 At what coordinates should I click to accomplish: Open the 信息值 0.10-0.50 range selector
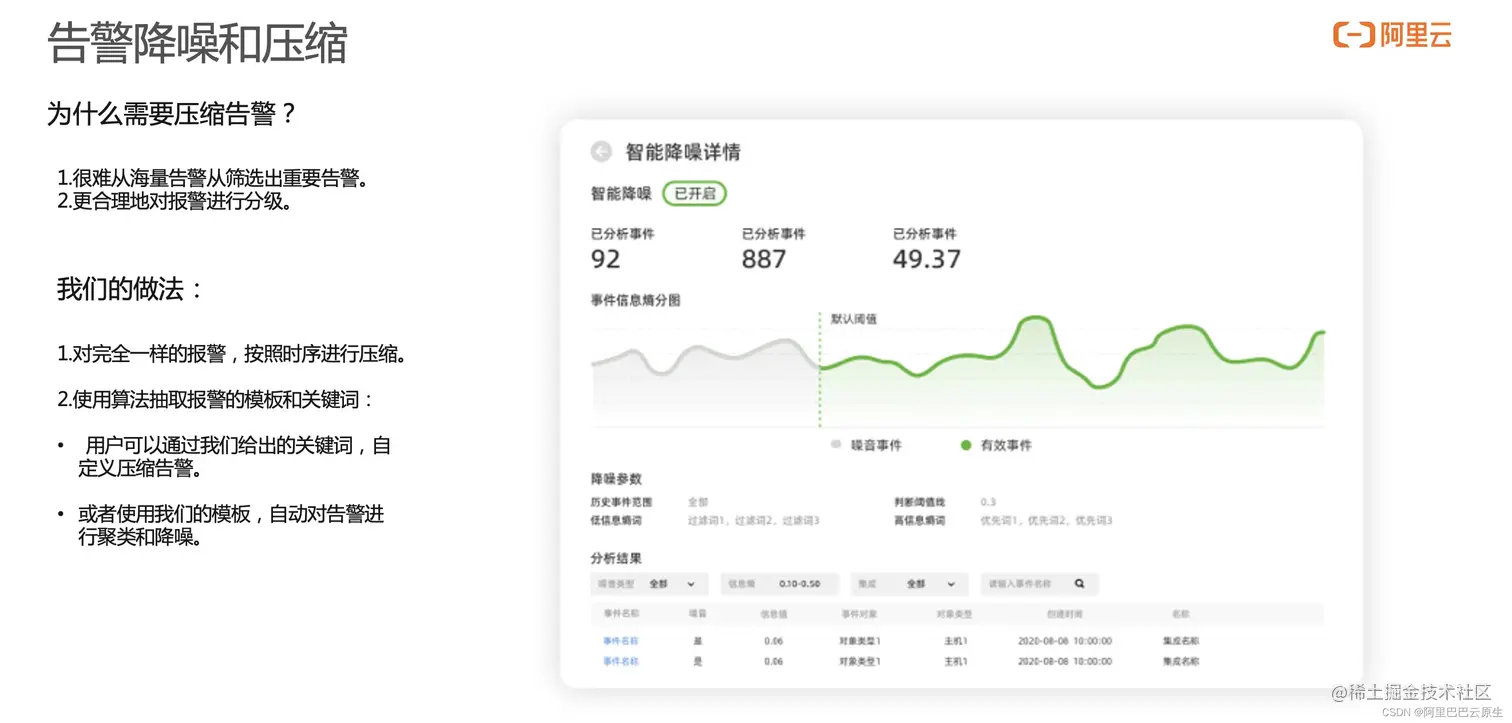pos(780,583)
